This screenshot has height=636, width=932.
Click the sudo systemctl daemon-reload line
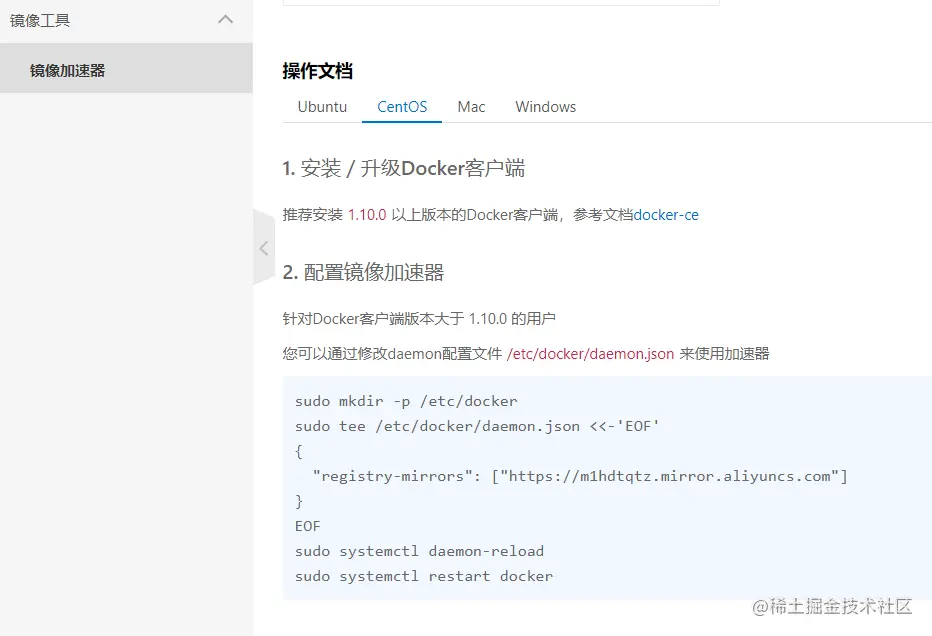[x=419, y=551]
